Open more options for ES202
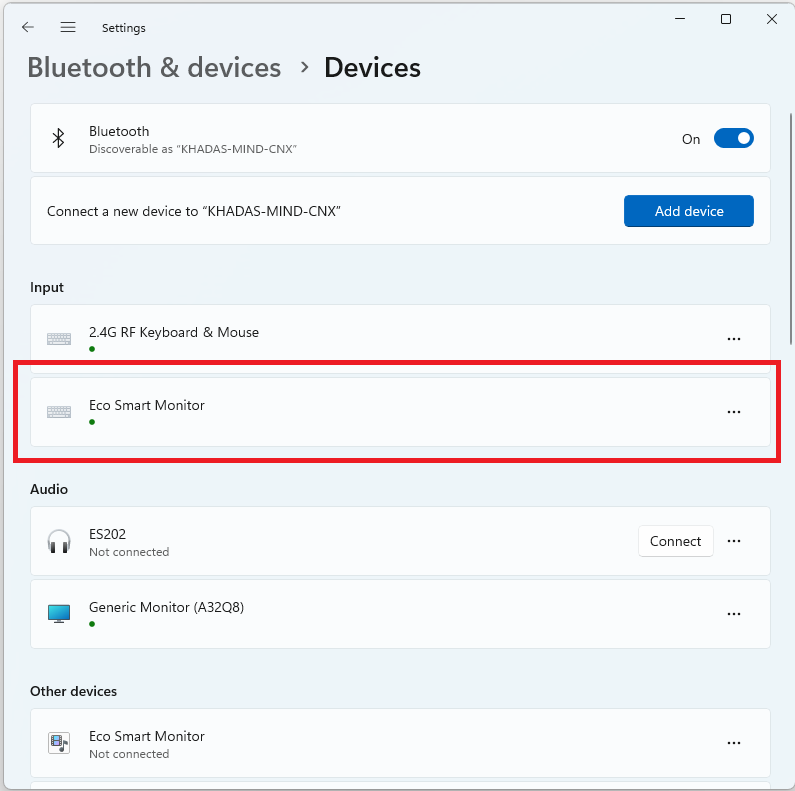Viewport: 795px width, 791px height. (x=734, y=541)
